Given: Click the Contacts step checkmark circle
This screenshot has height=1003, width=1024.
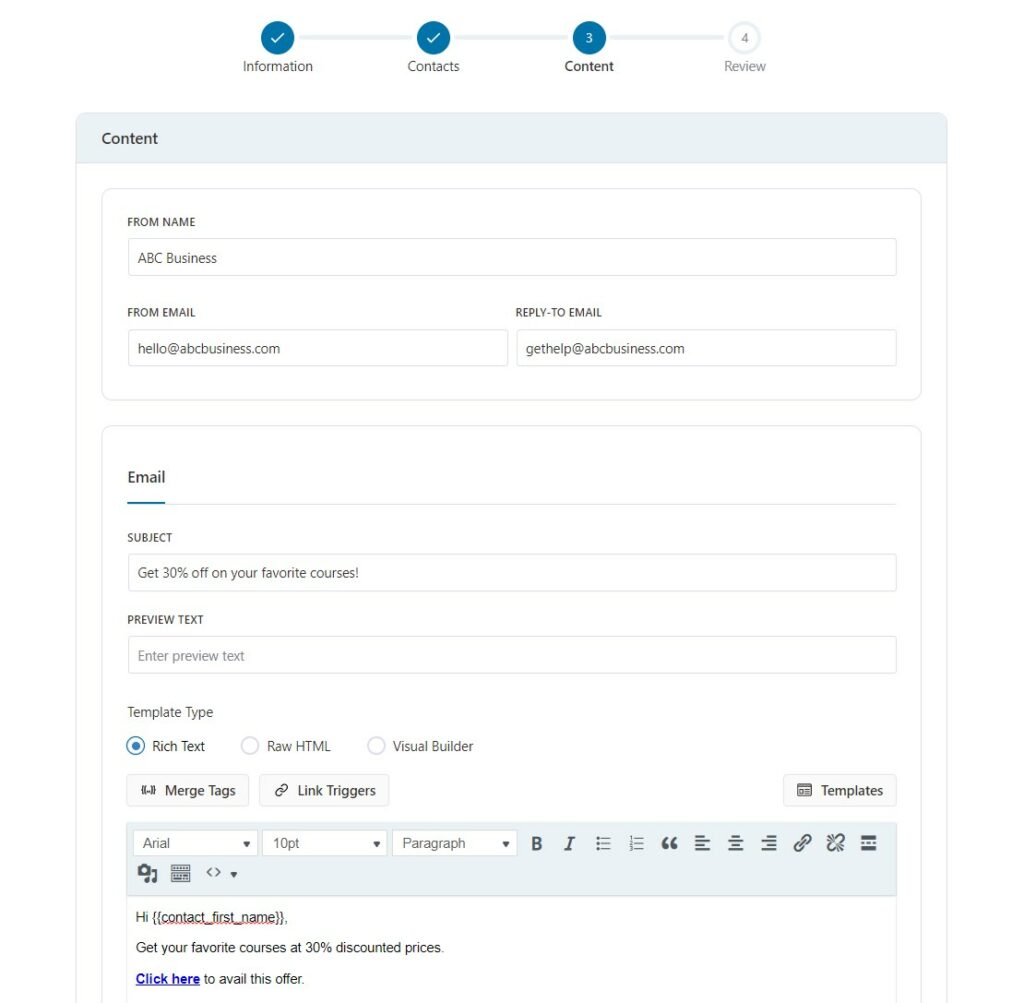Looking at the screenshot, I should [434, 38].
